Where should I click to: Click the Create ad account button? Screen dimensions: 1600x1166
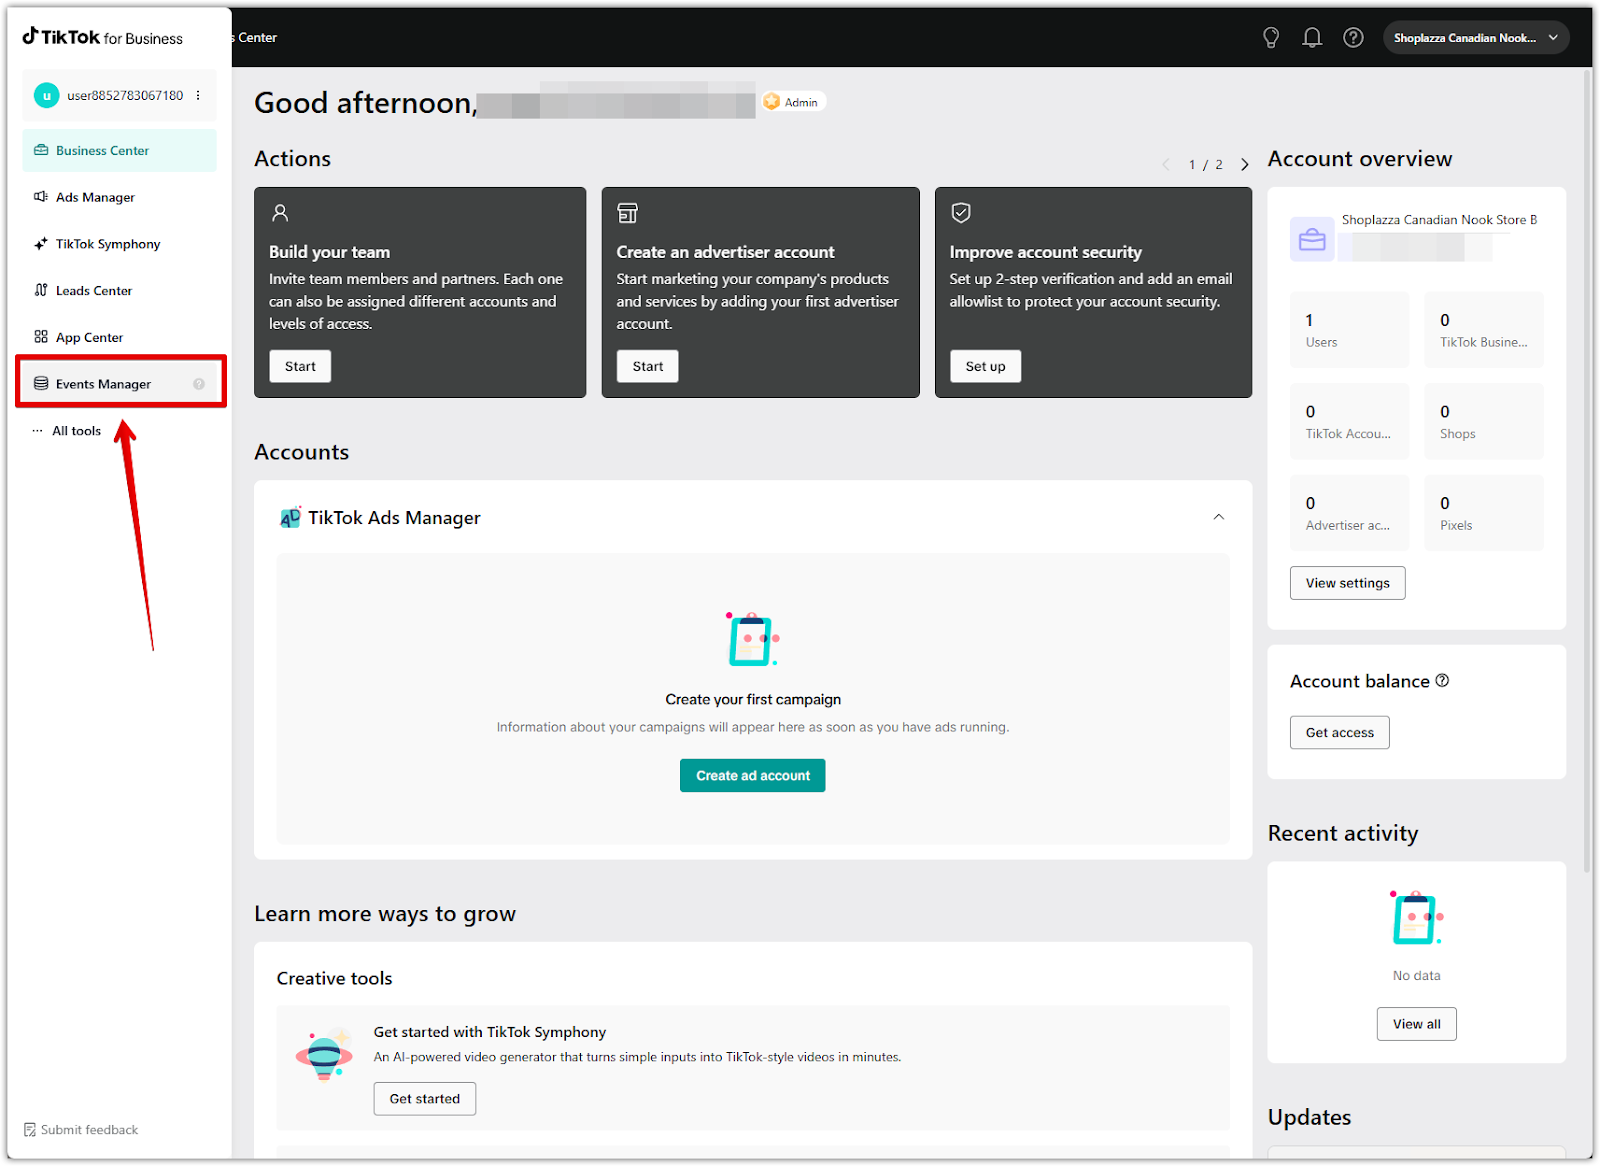pos(753,776)
